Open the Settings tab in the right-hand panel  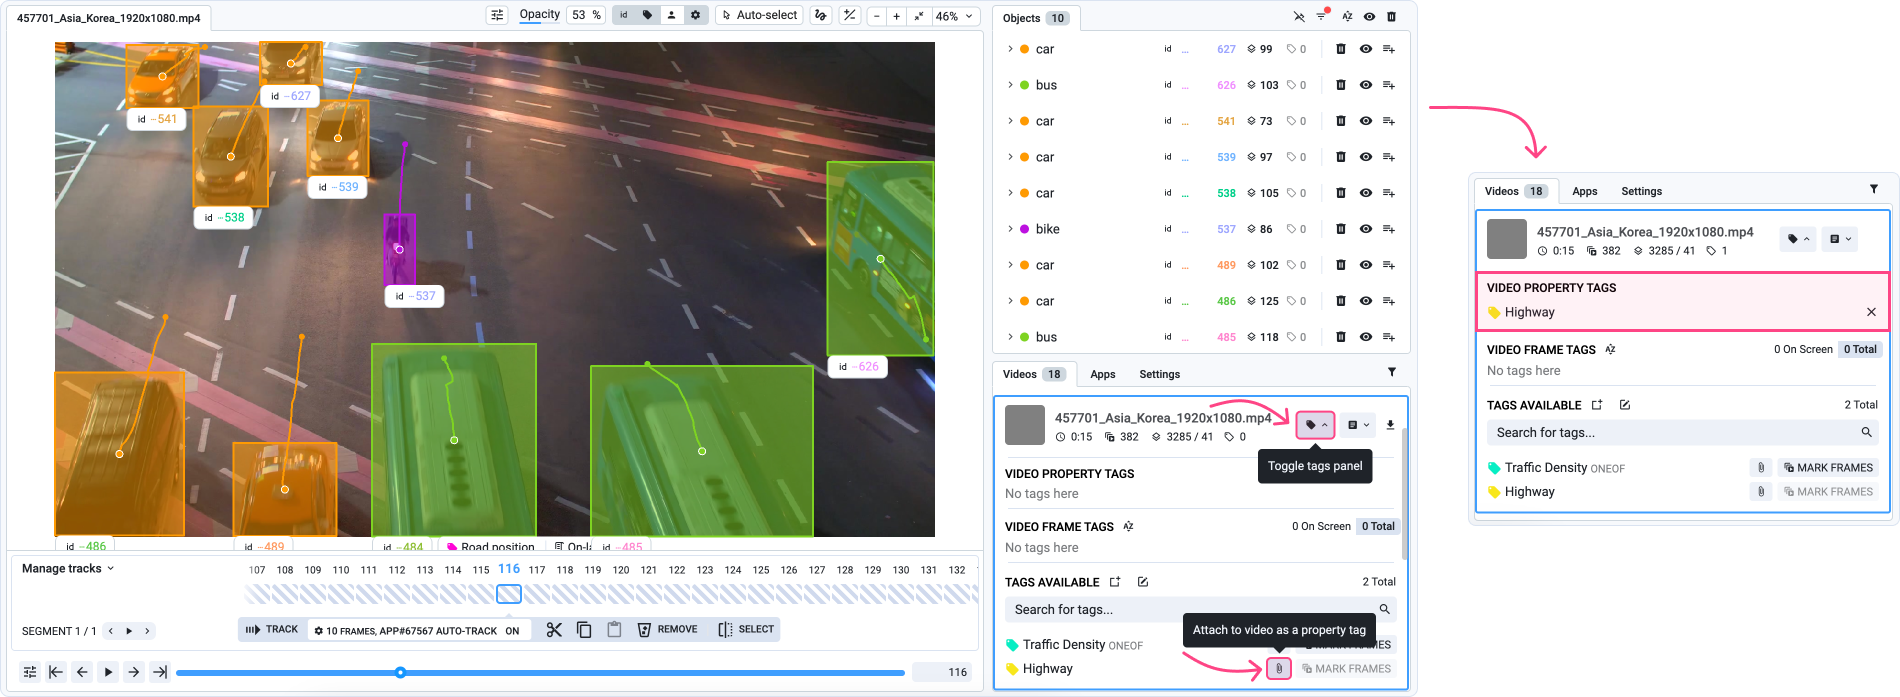(x=1641, y=191)
